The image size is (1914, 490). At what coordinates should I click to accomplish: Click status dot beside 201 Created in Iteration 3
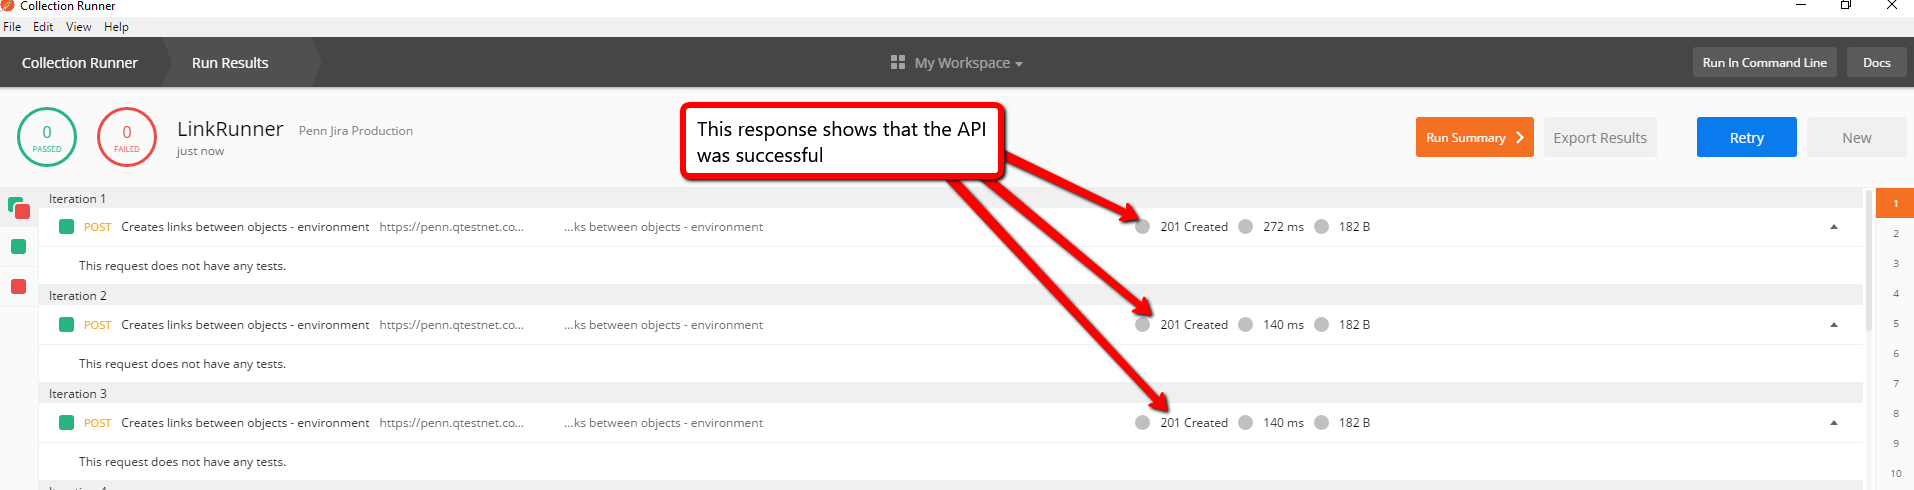(1142, 423)
